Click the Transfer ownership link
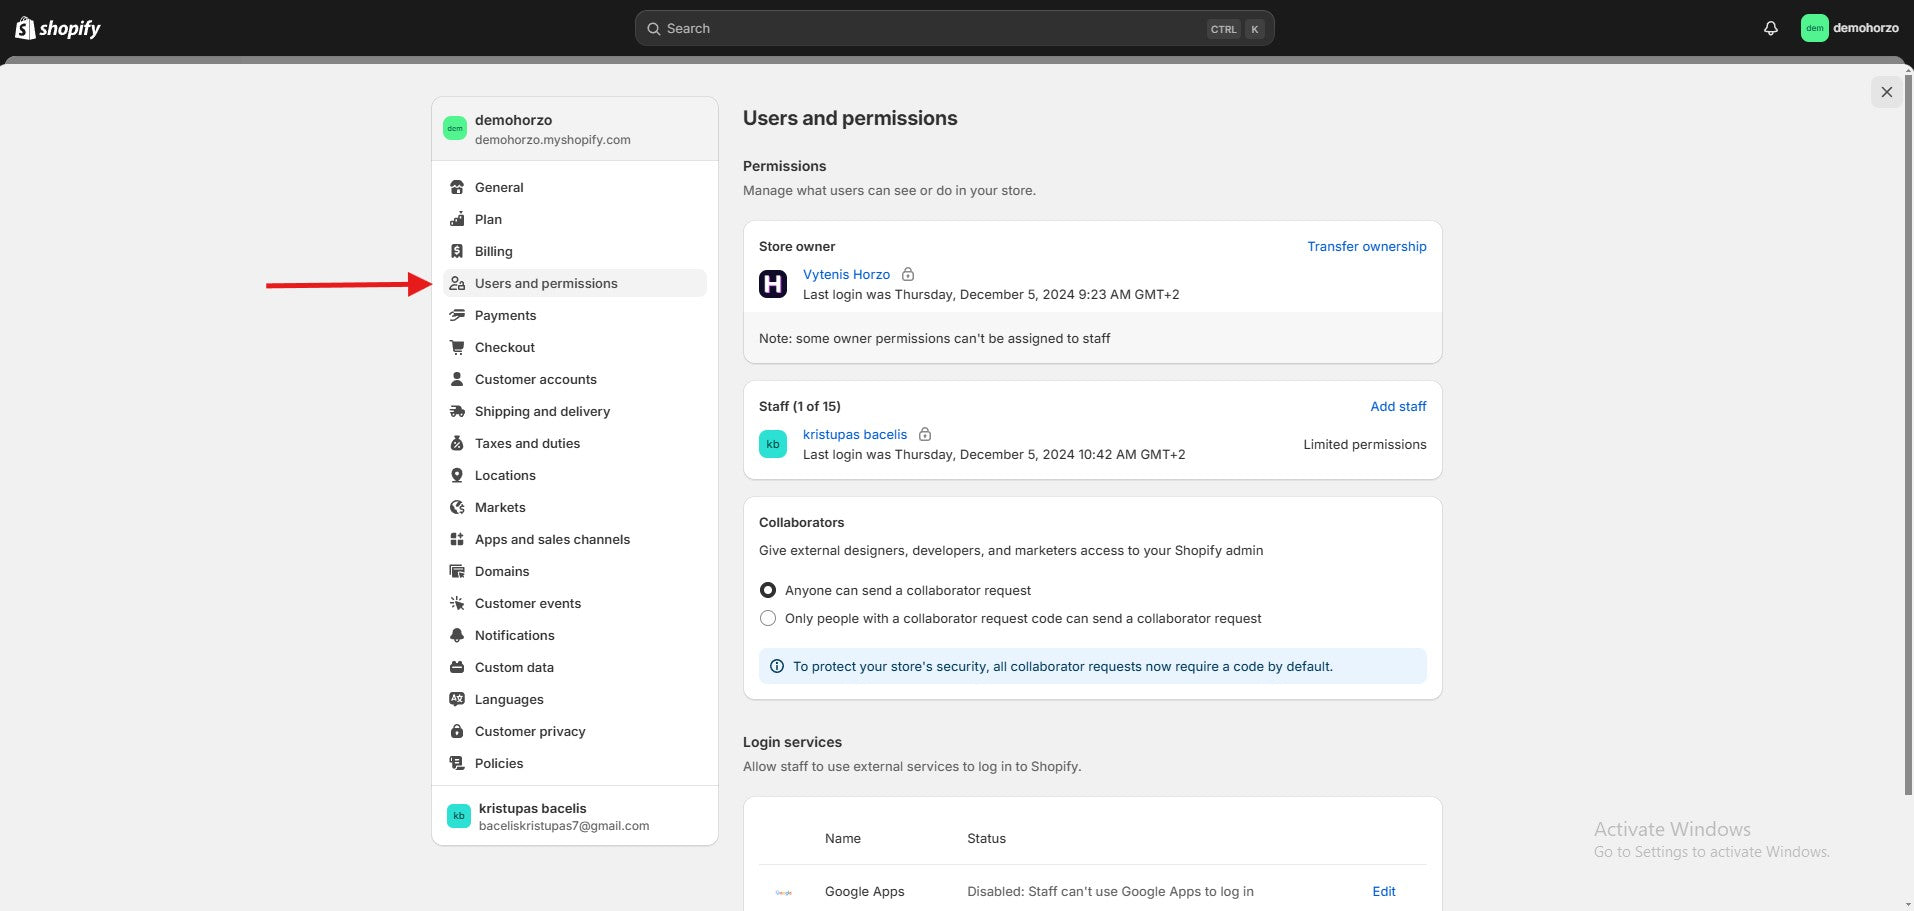The height and width of the screenshot is (911, 1914). click(1366, 246)
